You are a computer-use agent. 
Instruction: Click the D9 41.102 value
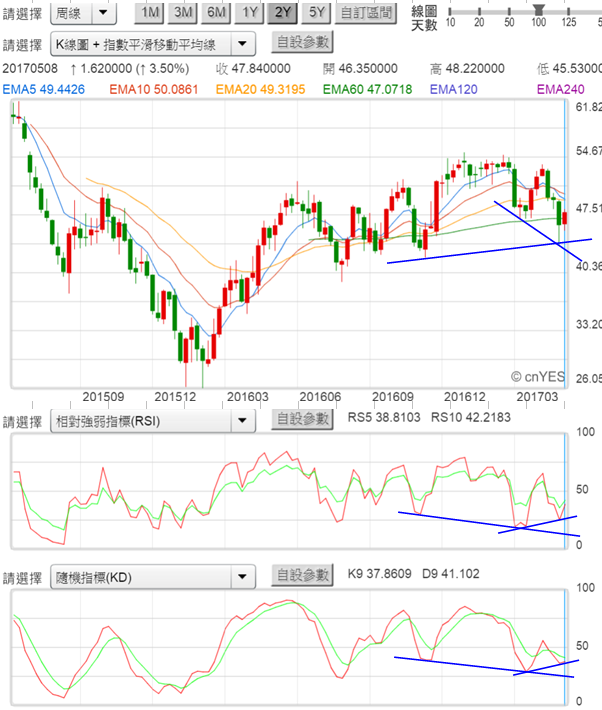point(451,574)
